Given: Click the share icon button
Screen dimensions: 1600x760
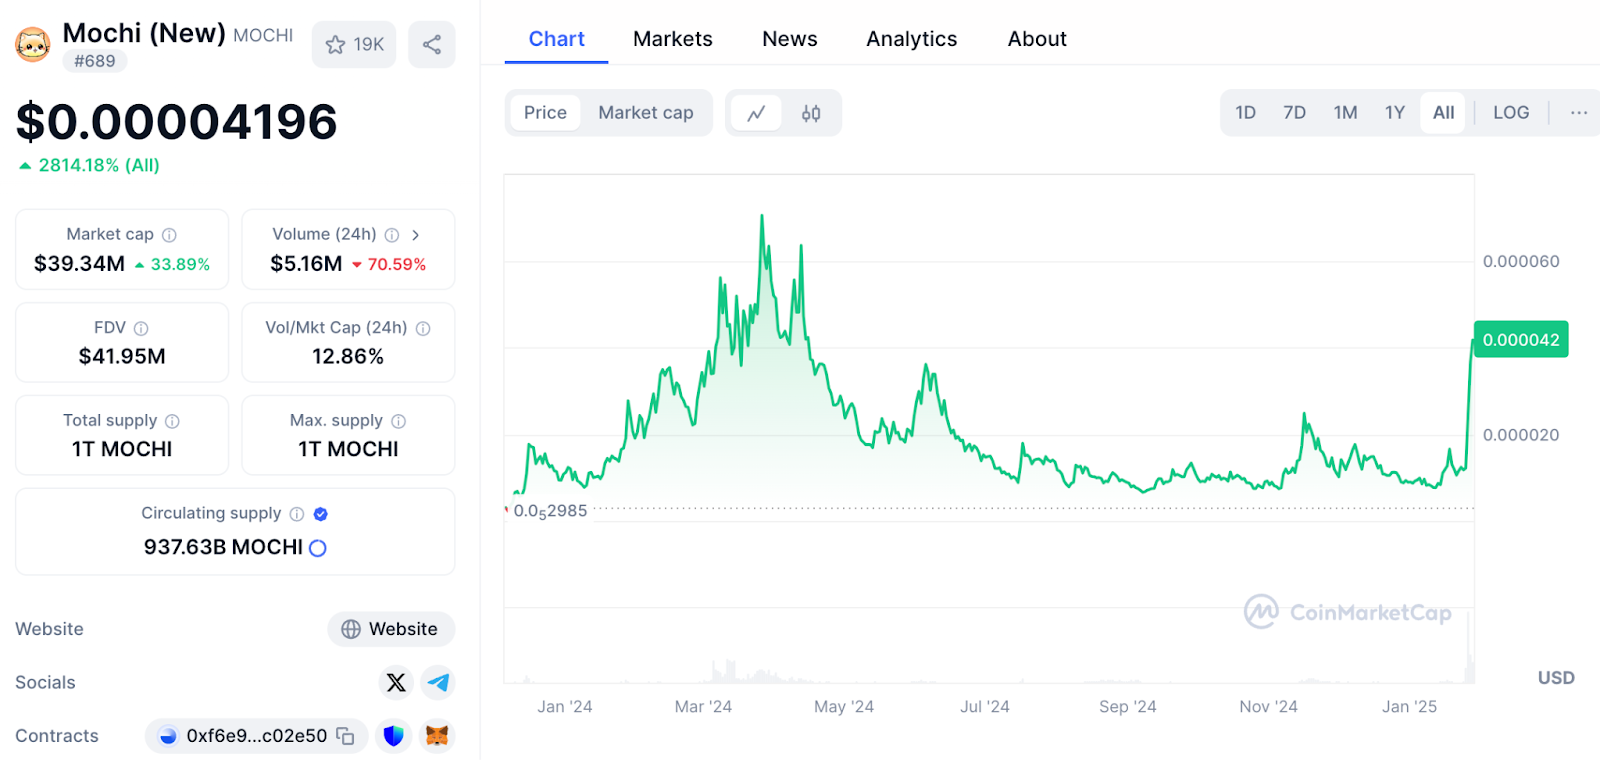Looking at the screenshot, I should 432,44.
